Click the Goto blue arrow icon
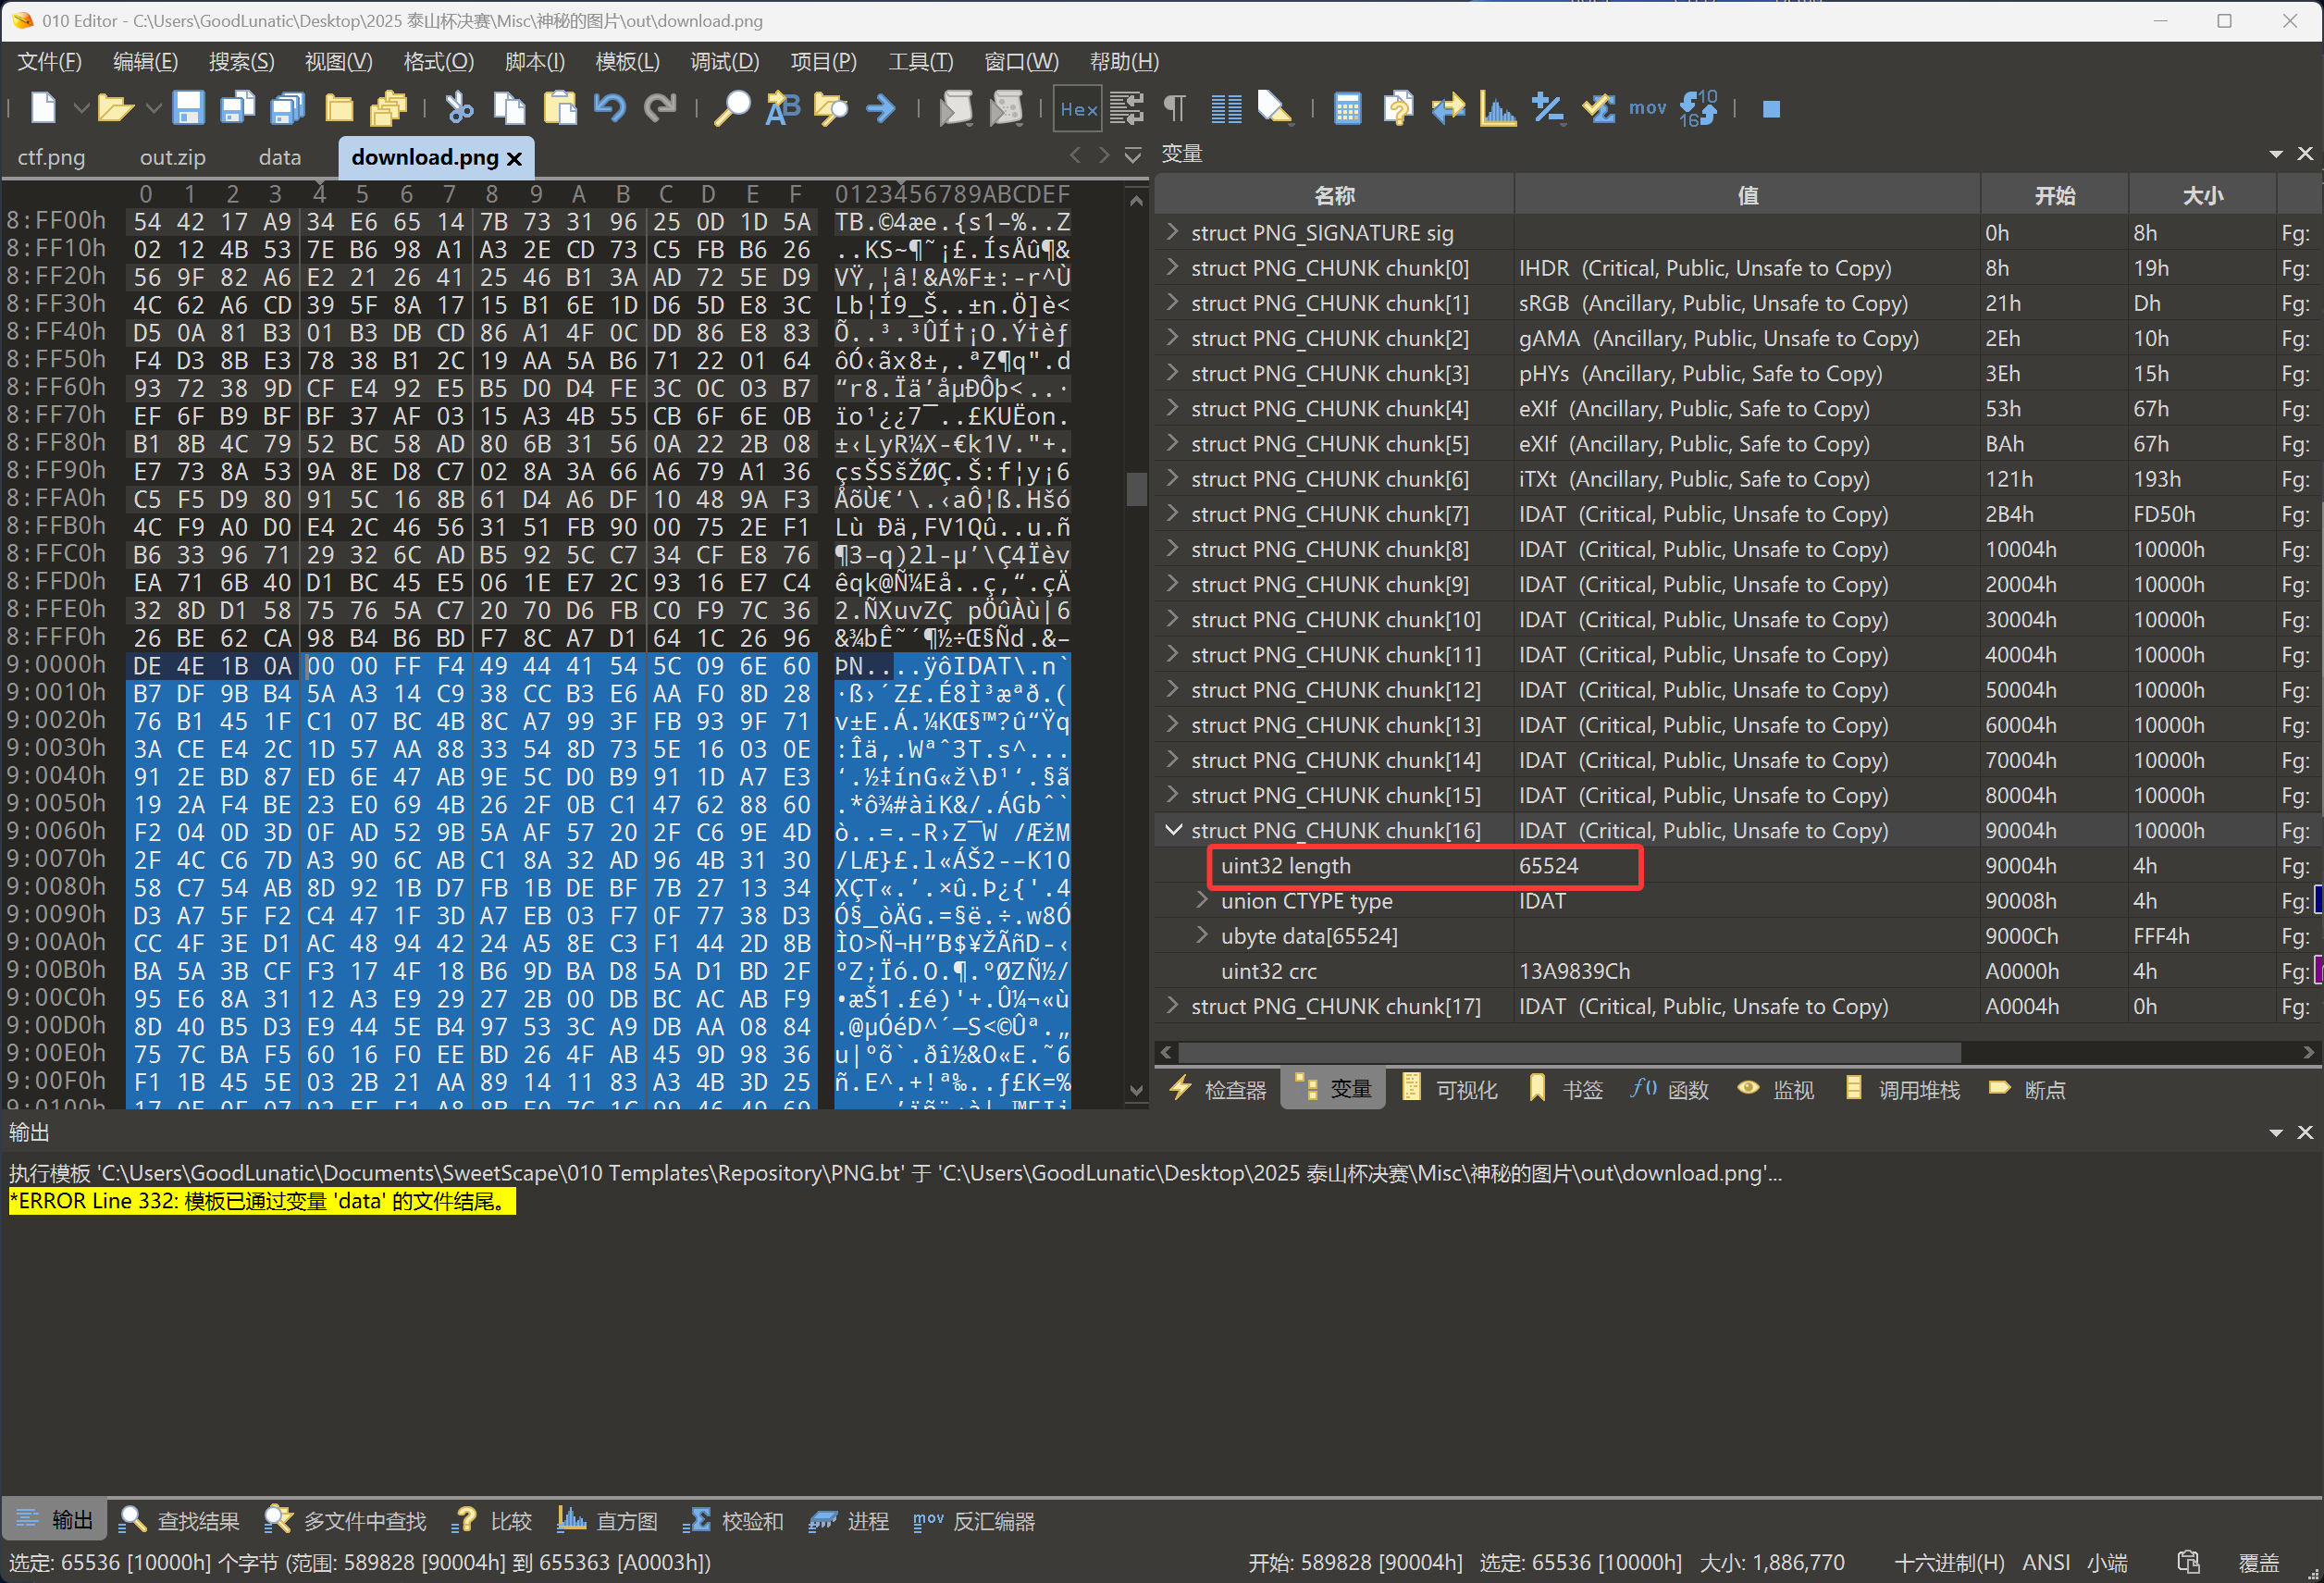The height and width of the screenshot is (1583, 2324). coord(881,107)
